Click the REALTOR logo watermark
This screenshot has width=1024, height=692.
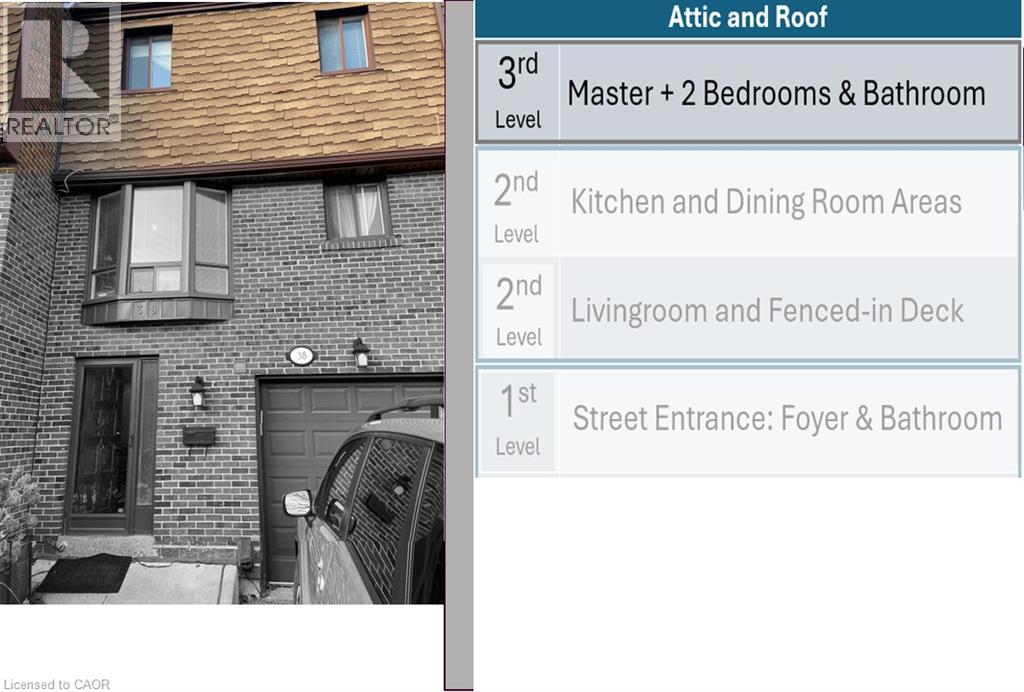[61, 71]
